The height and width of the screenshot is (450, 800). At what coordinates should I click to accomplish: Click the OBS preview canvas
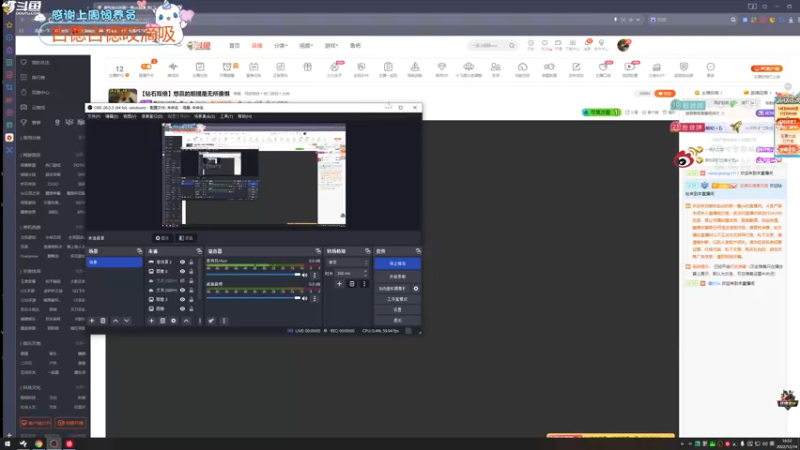tap(254, 174)
